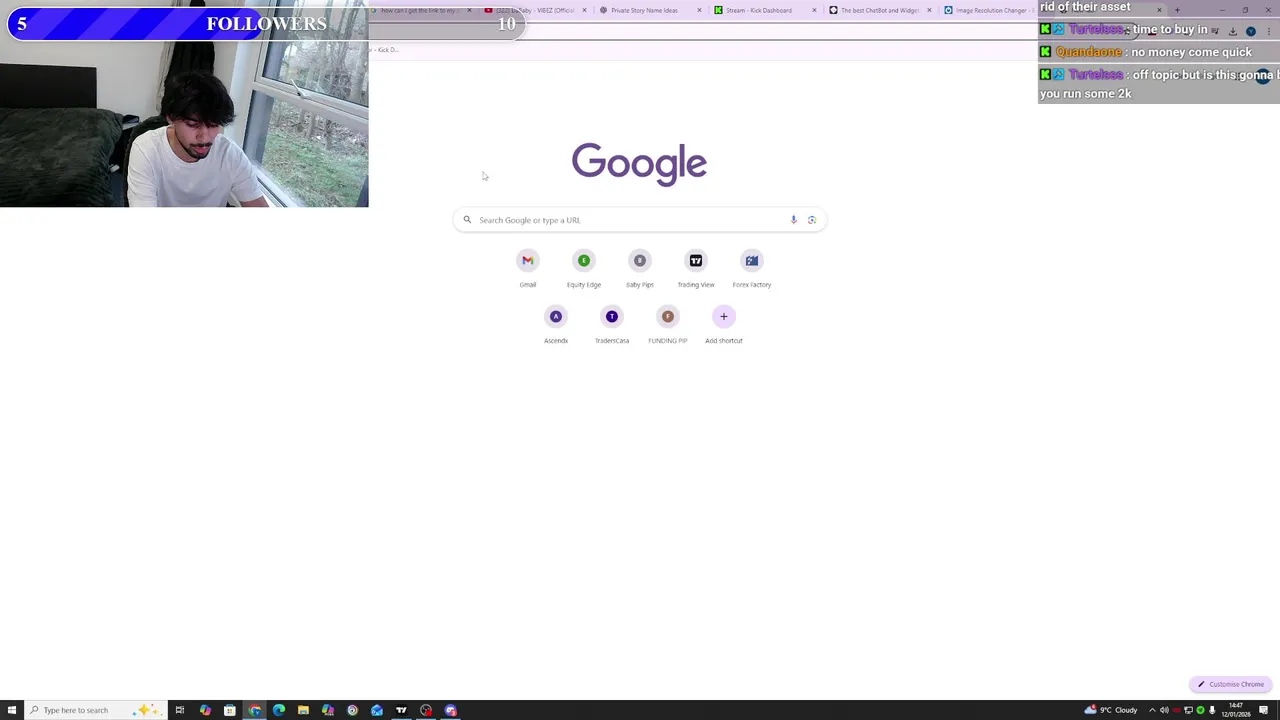The height and width of the screenshot is (720, 1280).
Task: Switch to the VIBEZ YouTube tab
Action: point(535,10)
